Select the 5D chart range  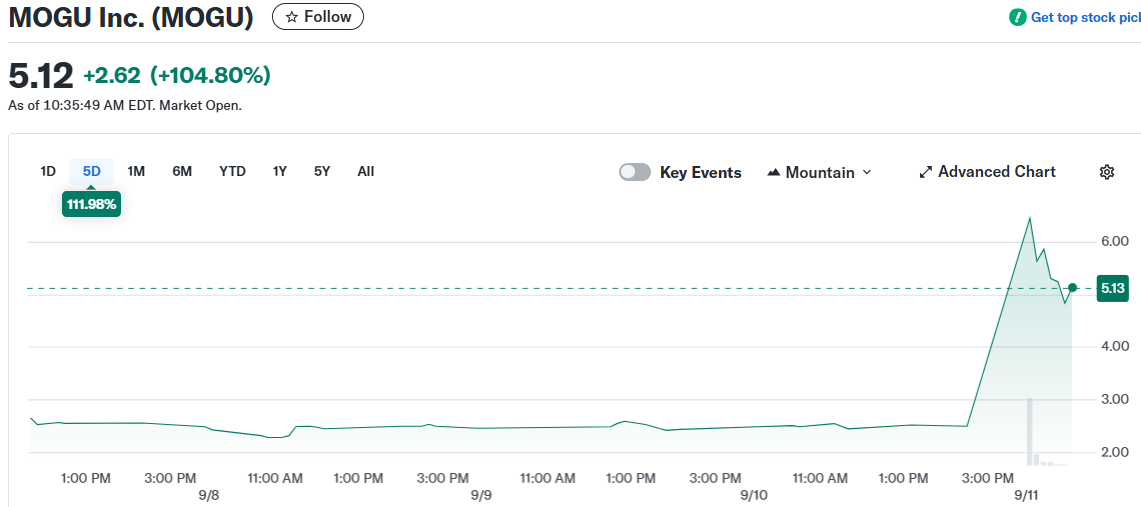point(92,172)
